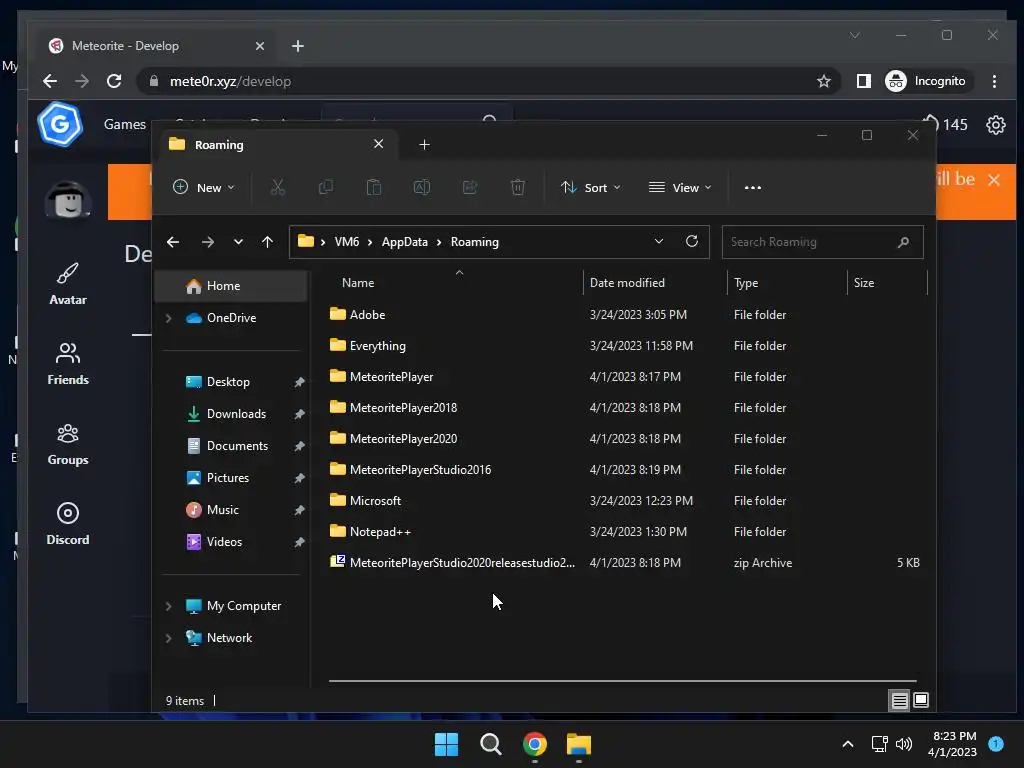Reload the Chrome page
The height and width of the screenshot is (768, 1024).
(114, 81)
